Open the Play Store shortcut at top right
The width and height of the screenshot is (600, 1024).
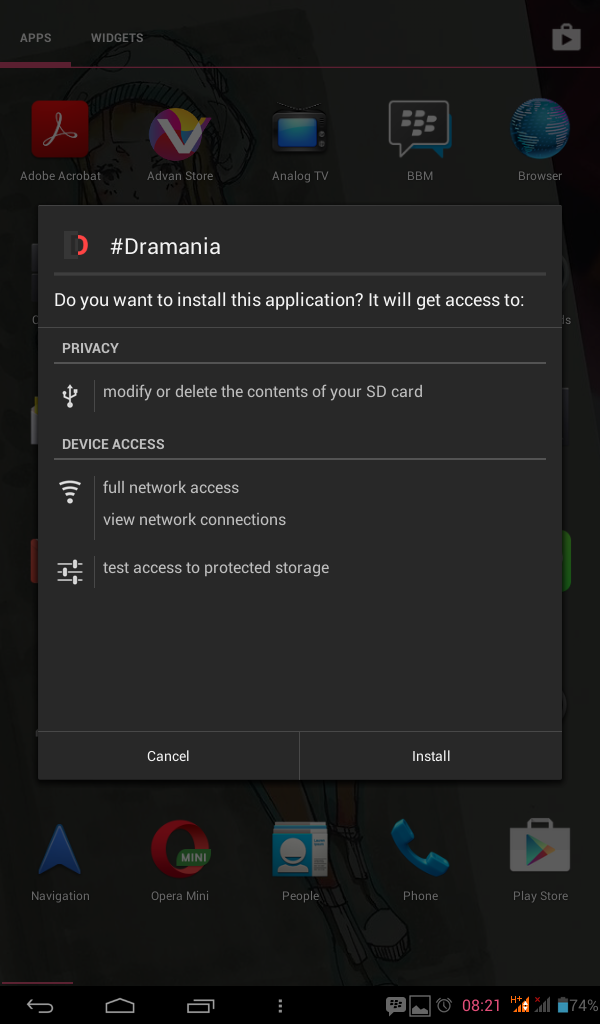pyautogui.click(x=566, y=38)
